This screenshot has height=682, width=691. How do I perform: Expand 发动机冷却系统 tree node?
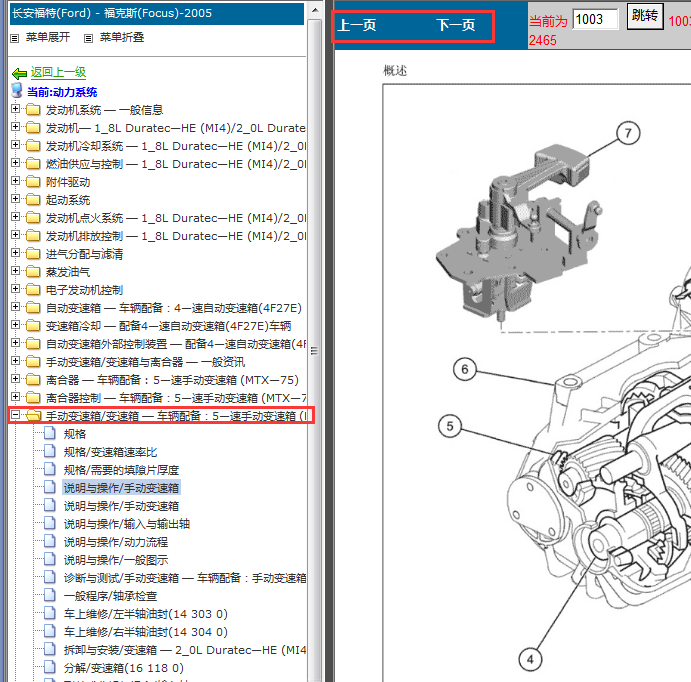click(x=15, y=145)
